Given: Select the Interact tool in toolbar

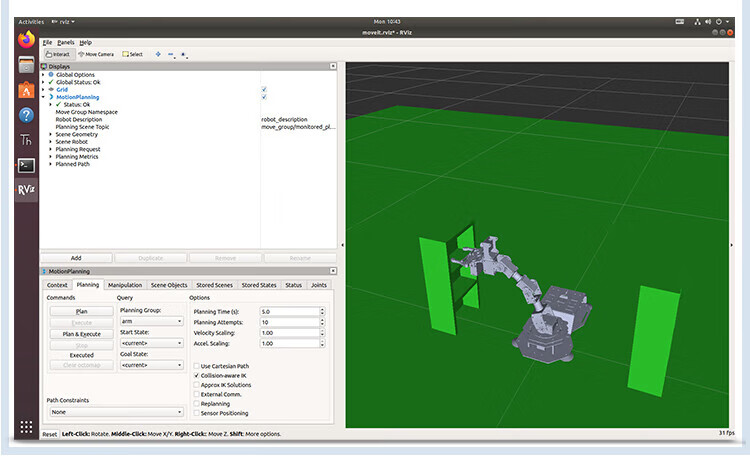Looking at the screenshot, I should click(57, 54).
